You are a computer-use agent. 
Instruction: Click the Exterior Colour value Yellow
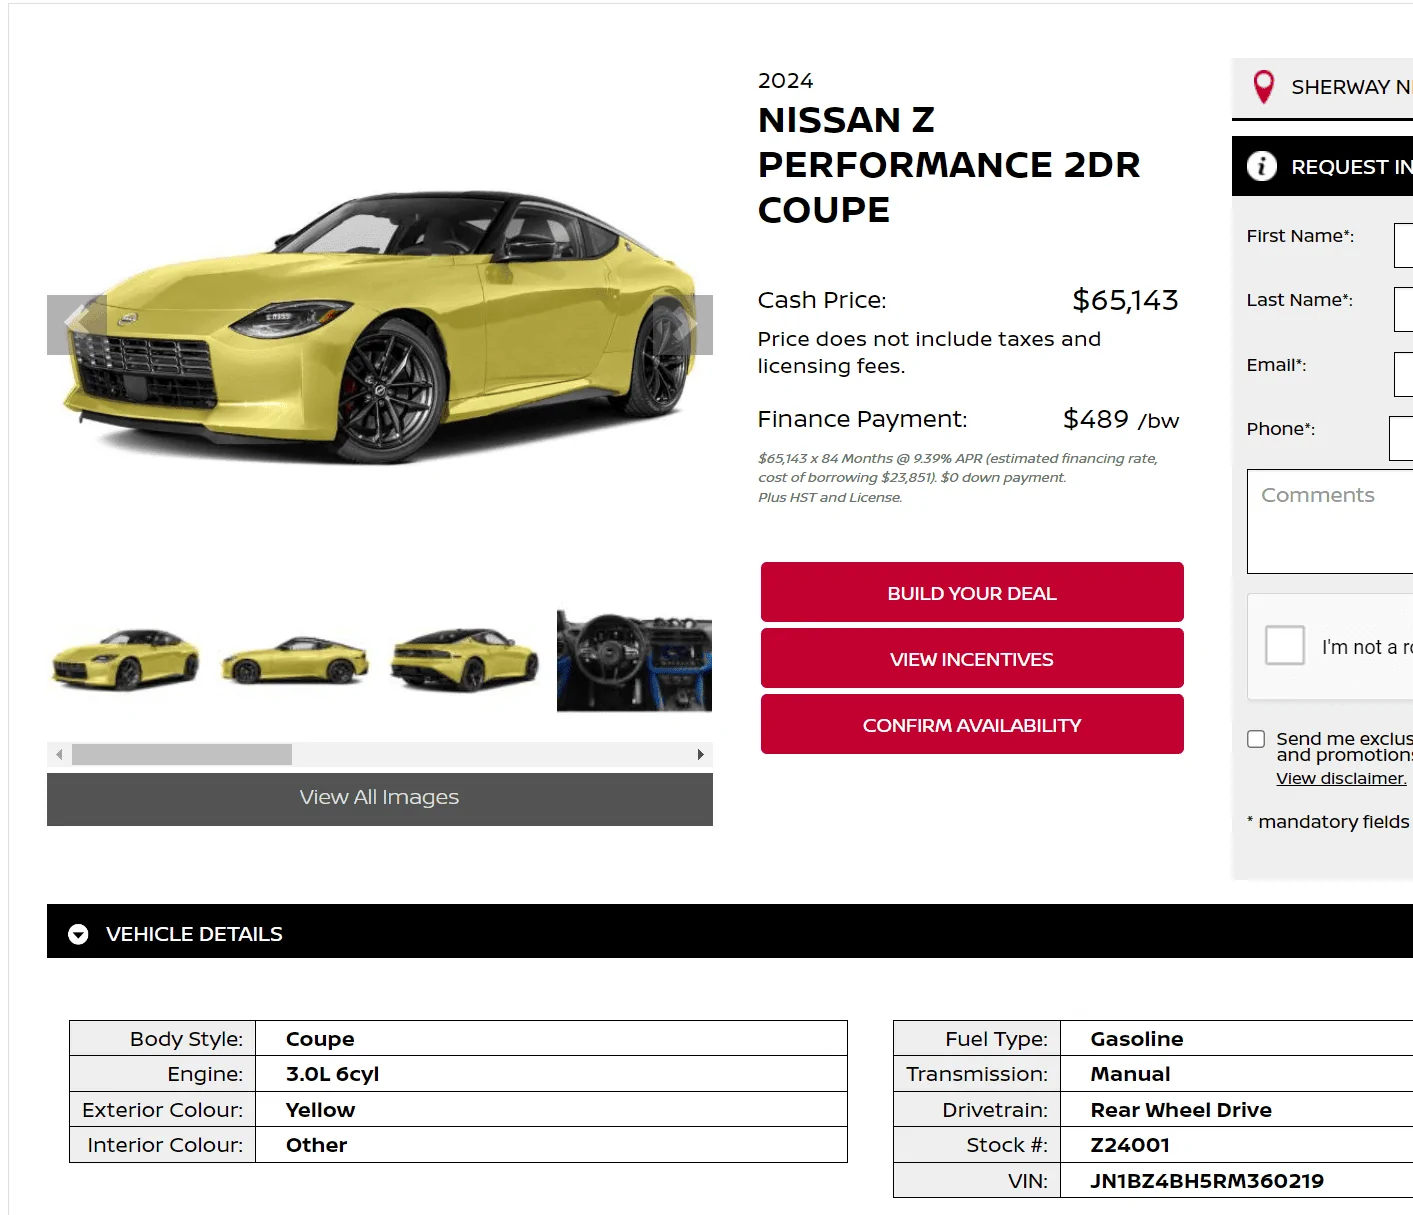[x=320, y=1110]
